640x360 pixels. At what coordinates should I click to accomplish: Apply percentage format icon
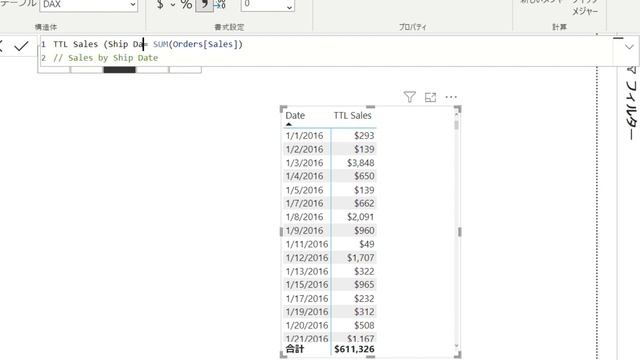[x=187, y=5]
